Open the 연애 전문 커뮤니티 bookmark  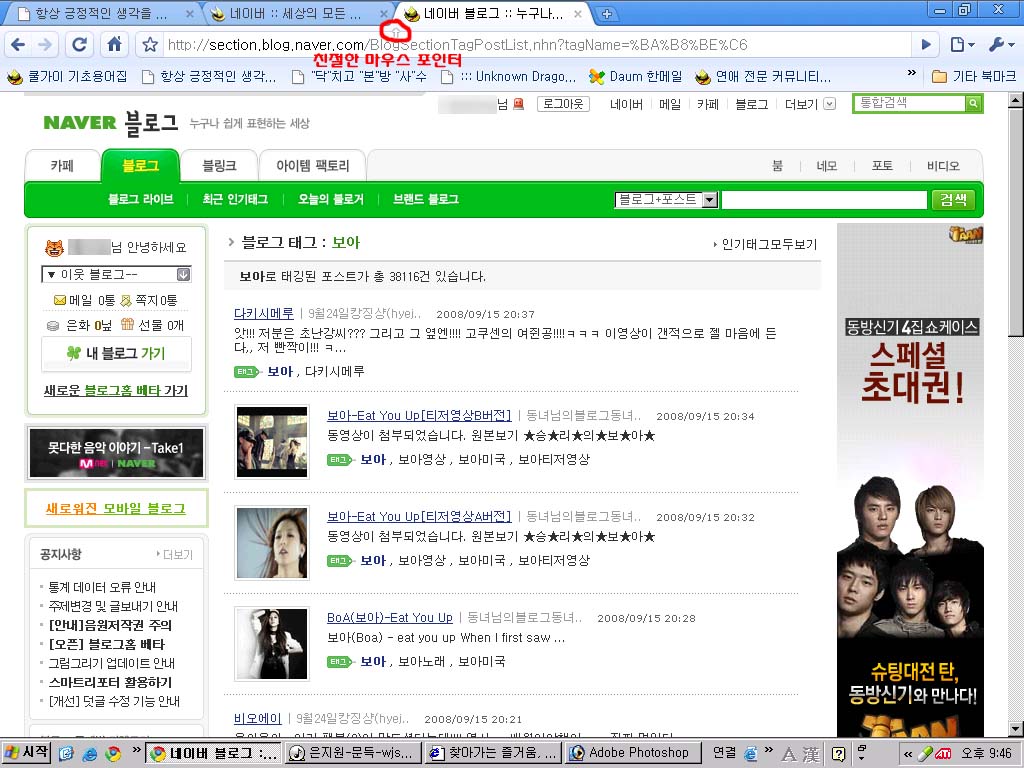click(x=763, y=76)
